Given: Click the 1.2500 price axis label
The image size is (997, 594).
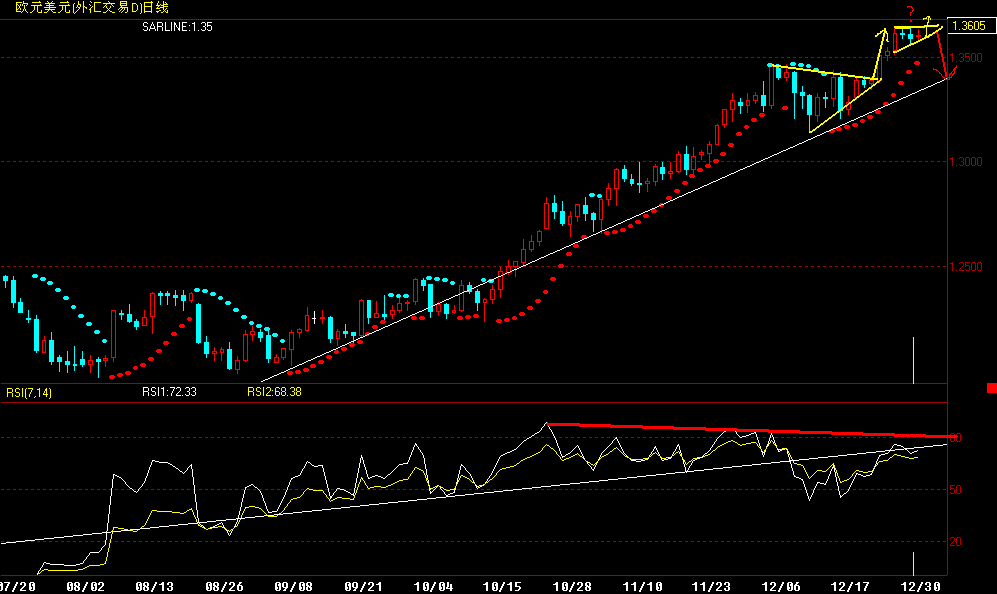Looking at the screenshot, I should [x=968, y=266].
